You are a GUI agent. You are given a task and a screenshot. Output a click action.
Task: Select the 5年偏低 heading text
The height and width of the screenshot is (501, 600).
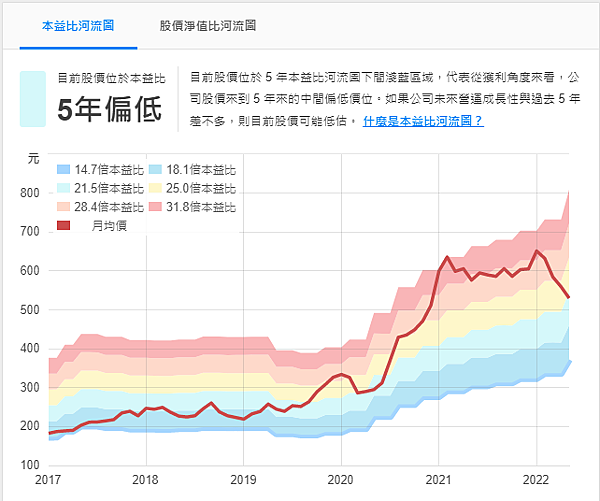coord(109,109)
